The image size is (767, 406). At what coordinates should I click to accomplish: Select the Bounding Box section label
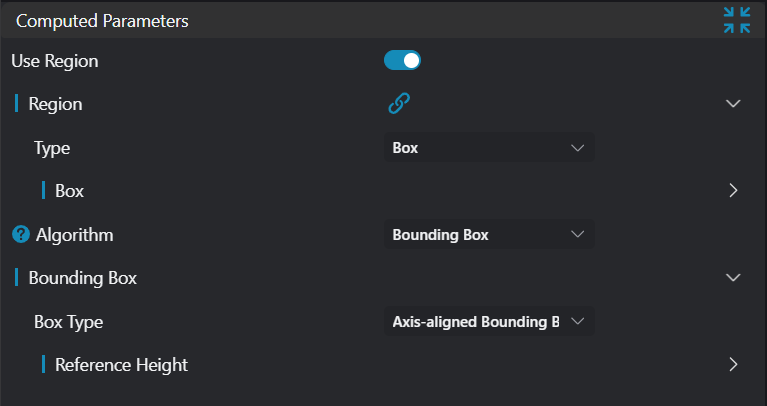tap(82, 277)
